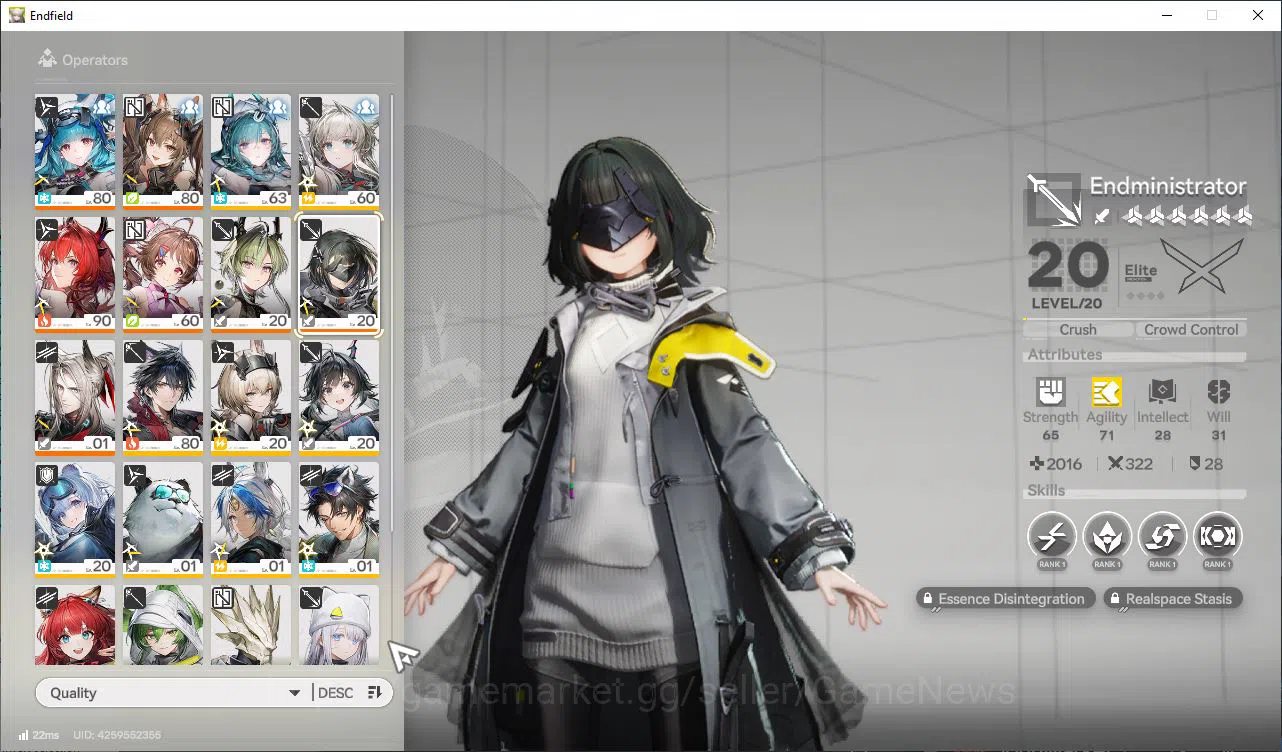Viewport: 1282px width, 752px height.
Task: Click the ice element icon on blue-haired level 80 card
Action: tap(44, 199)
